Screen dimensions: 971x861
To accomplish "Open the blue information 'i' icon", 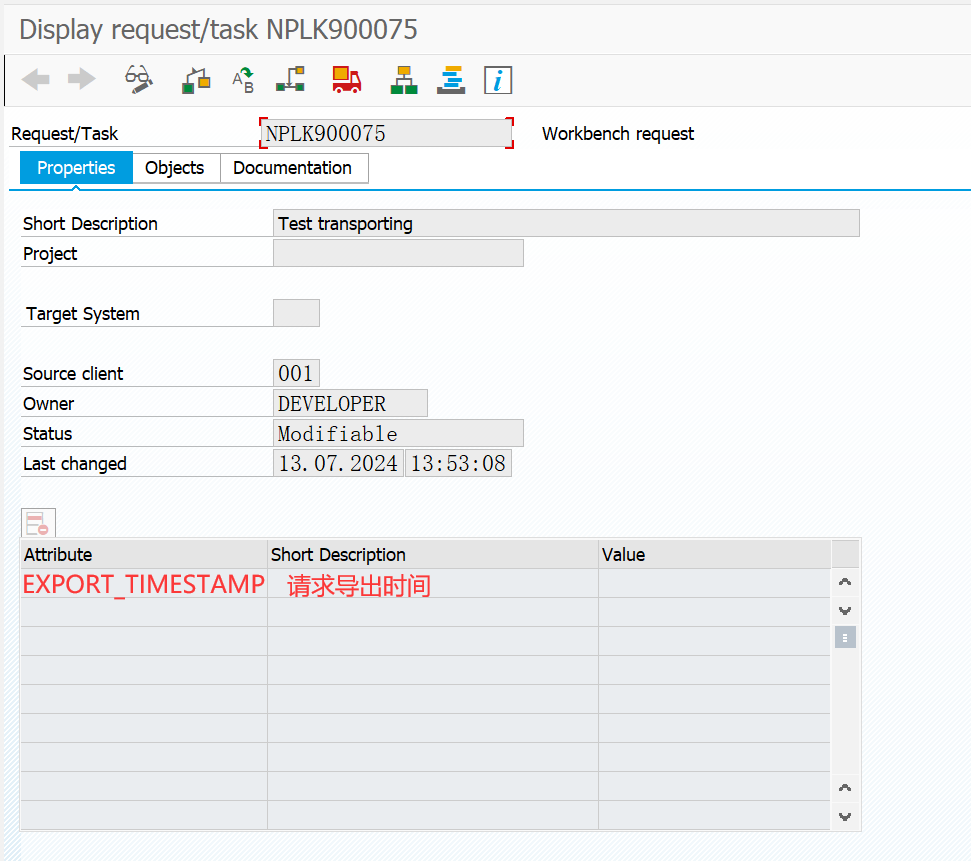I will pyautogui.click(x=498, y=80).
